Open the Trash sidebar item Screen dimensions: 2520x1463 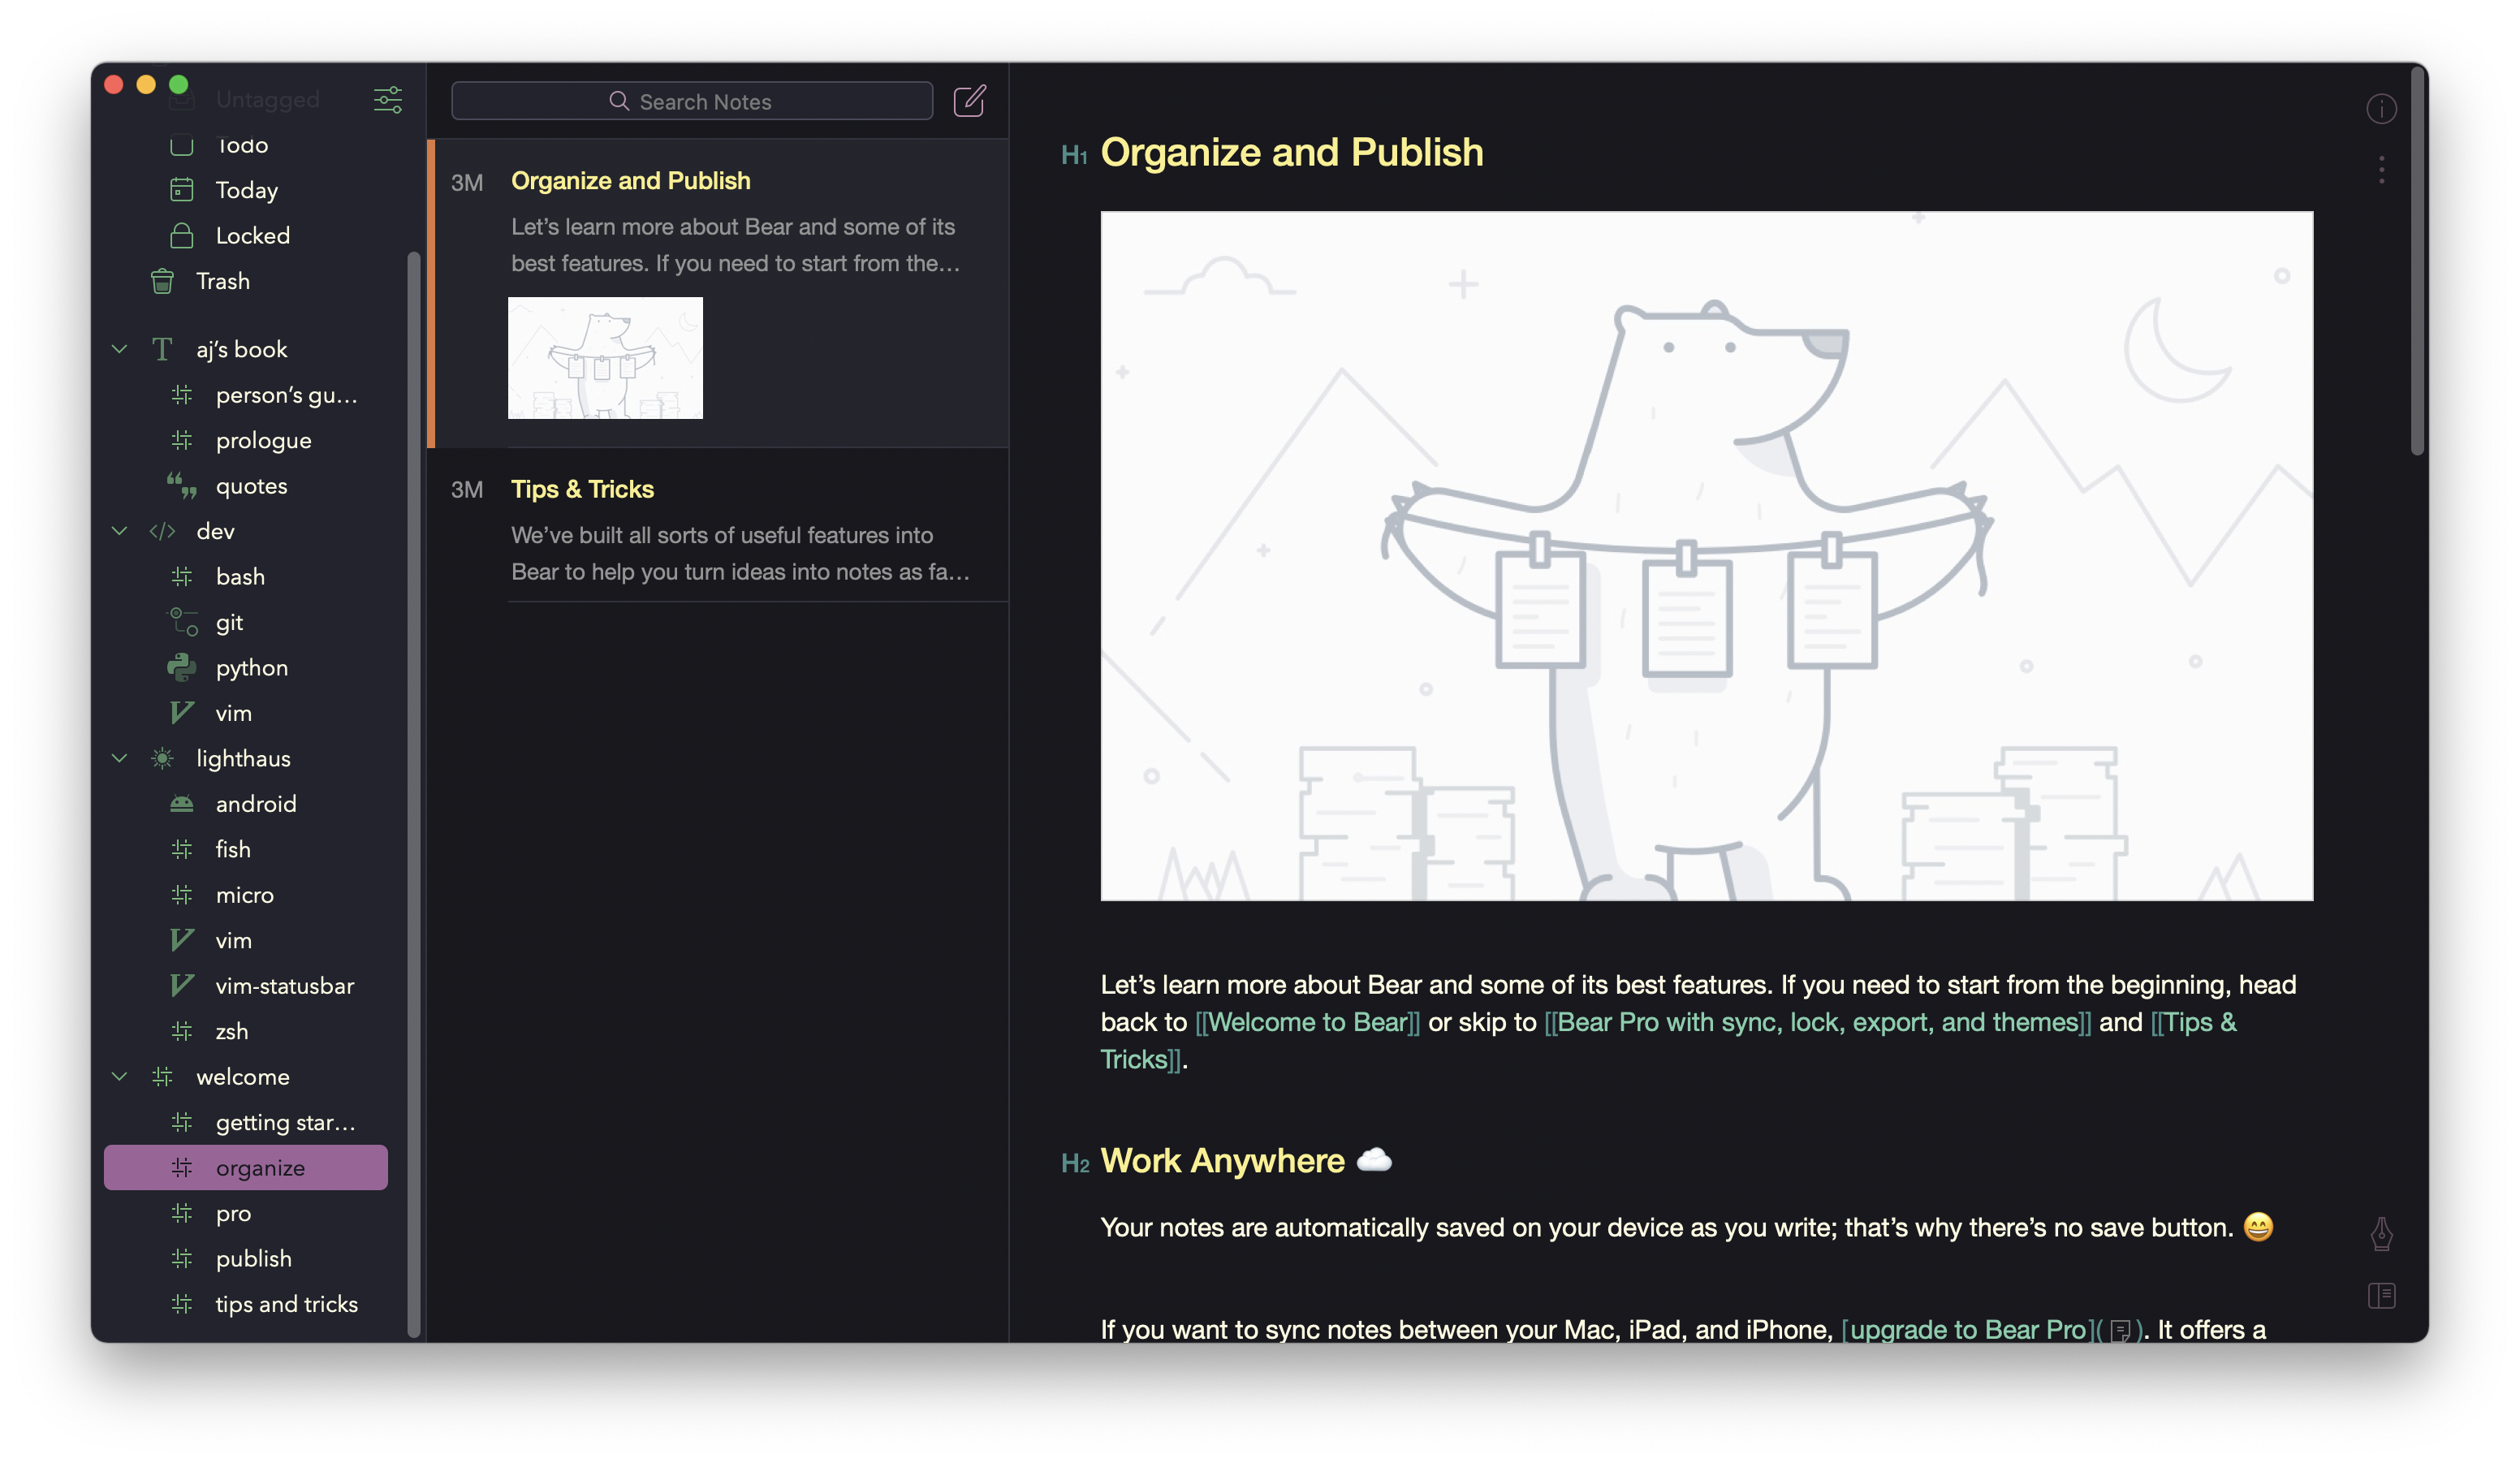tap(246, 281)
